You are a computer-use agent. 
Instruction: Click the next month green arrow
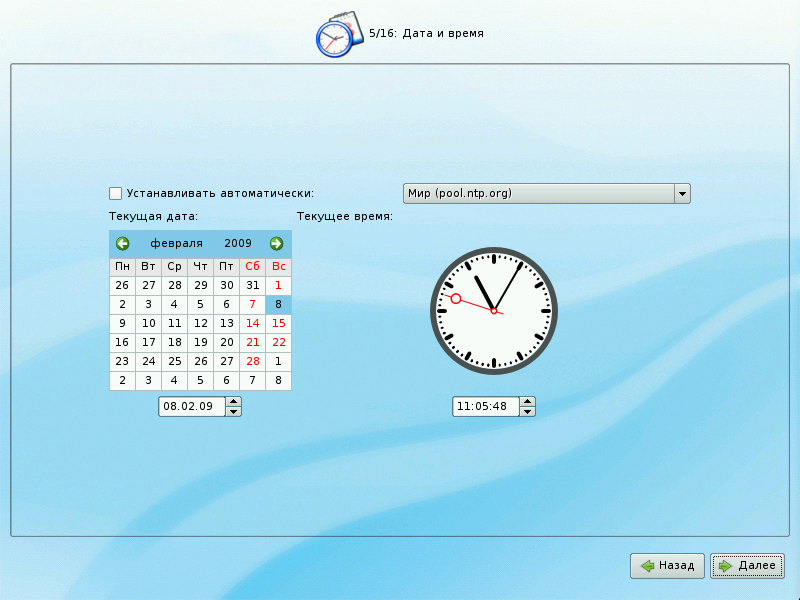[x=276, y=243]
